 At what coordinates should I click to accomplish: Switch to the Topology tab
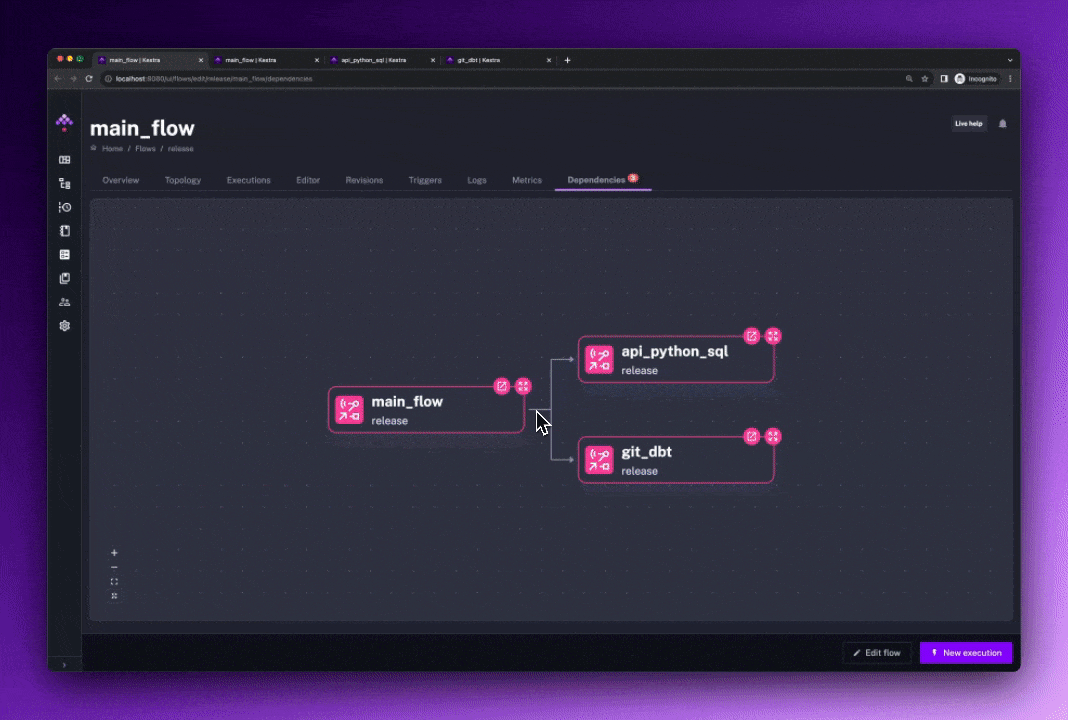(x=183, y=180)
